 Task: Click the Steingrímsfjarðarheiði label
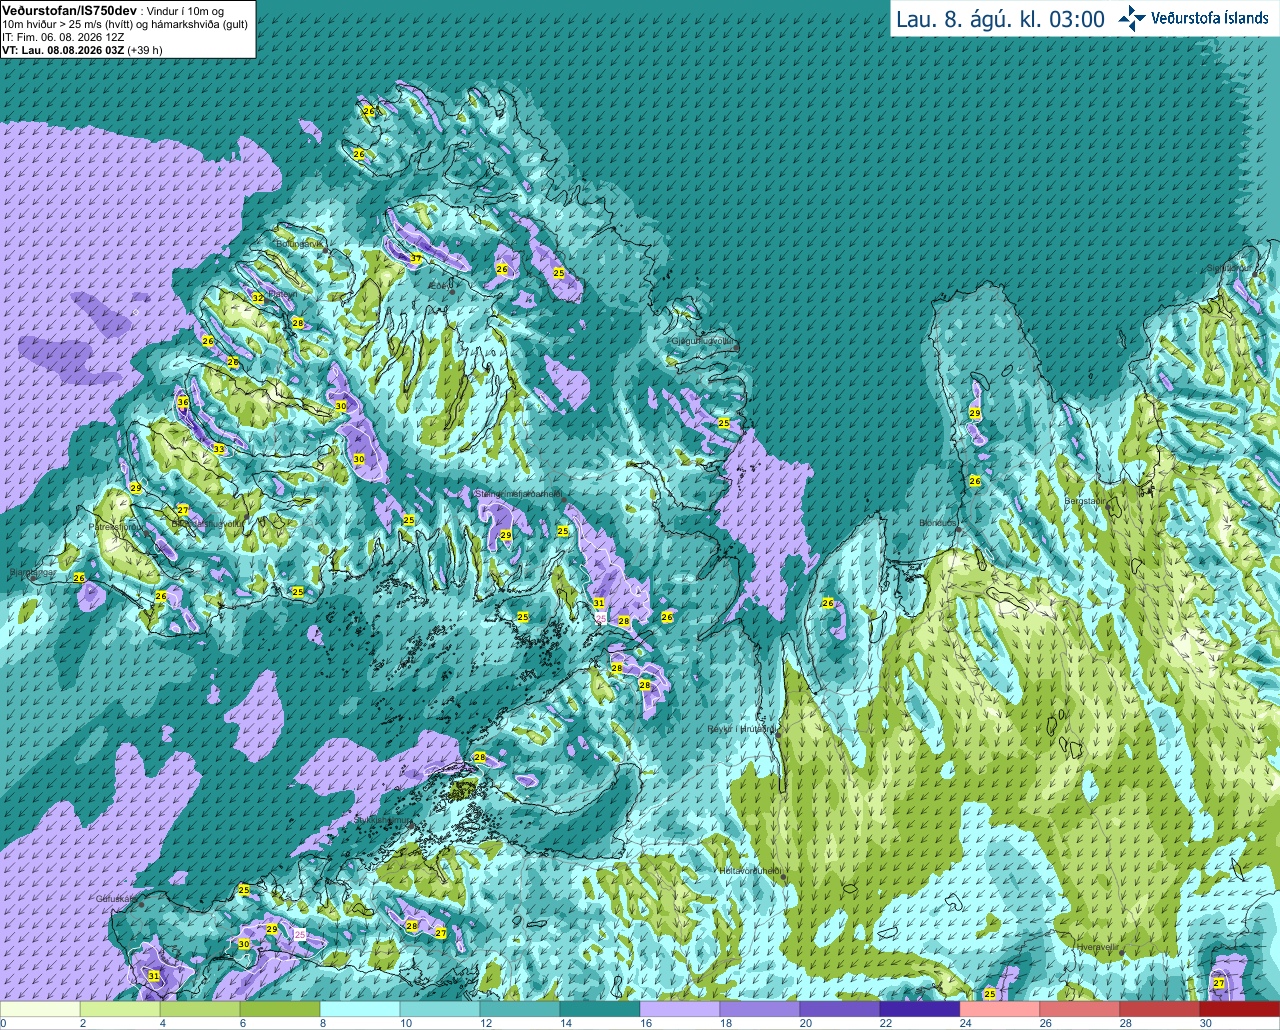pyautogui.click(x=519, y=494)
